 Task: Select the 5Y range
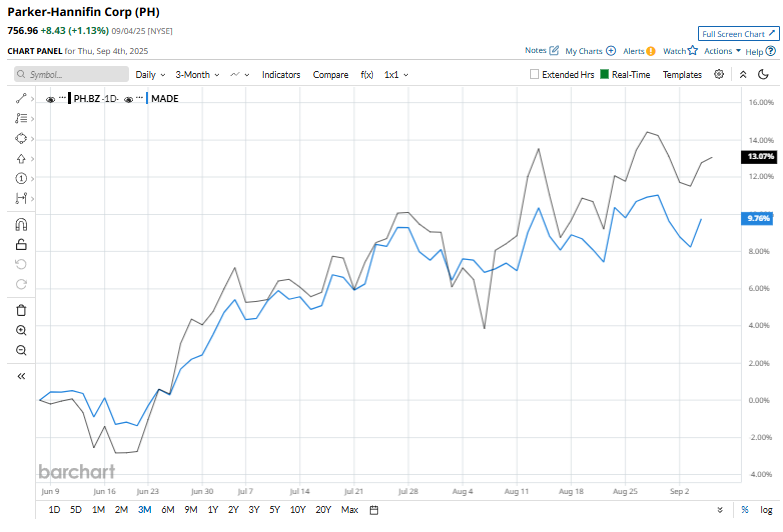point(275,510)
